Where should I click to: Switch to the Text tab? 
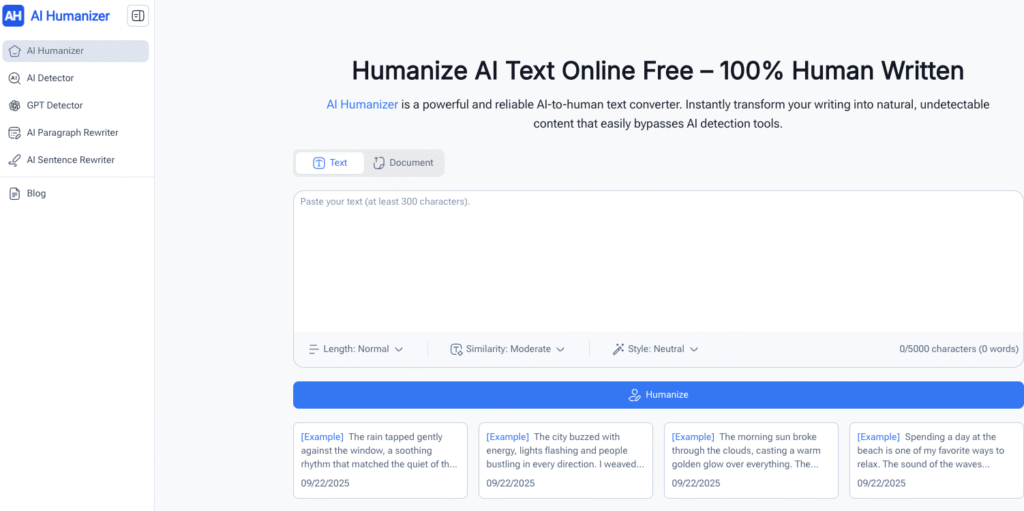click(330, 163)
